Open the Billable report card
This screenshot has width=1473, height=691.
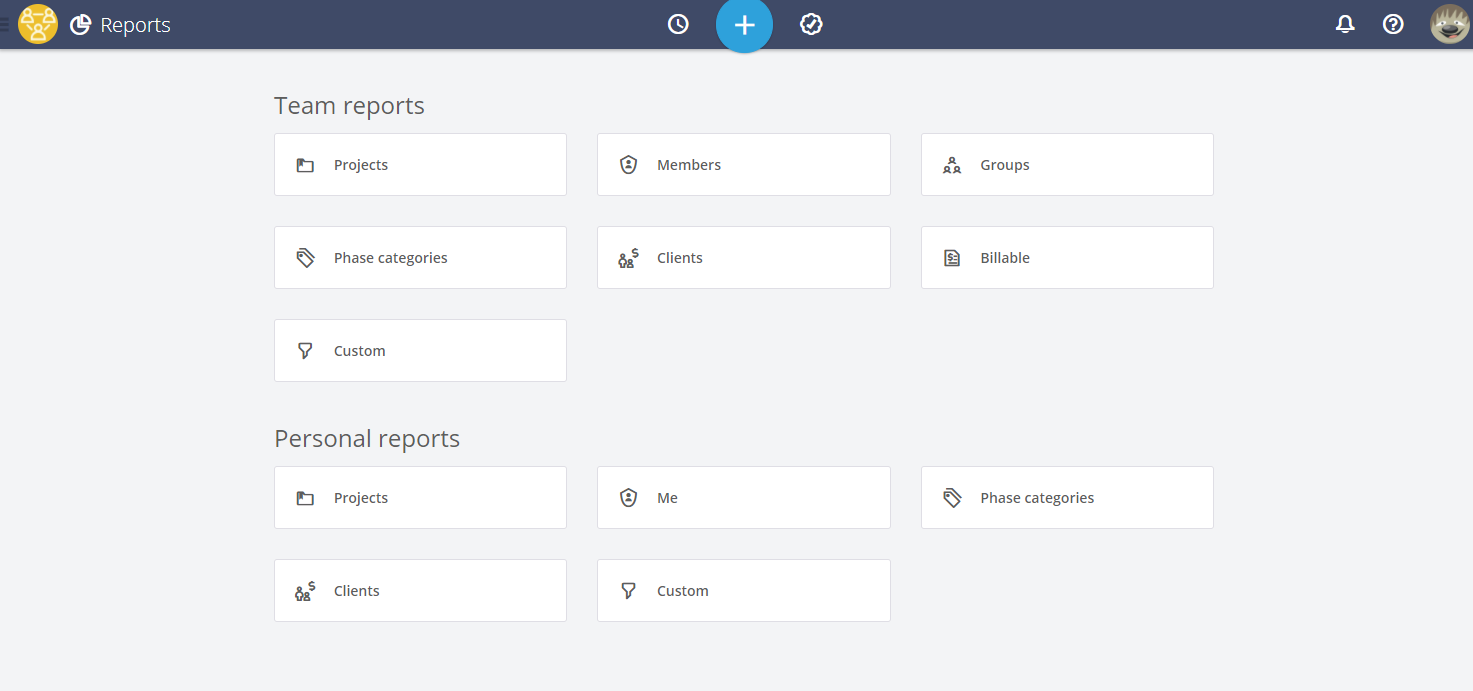pyautogui.click(x=1067, y=258)
